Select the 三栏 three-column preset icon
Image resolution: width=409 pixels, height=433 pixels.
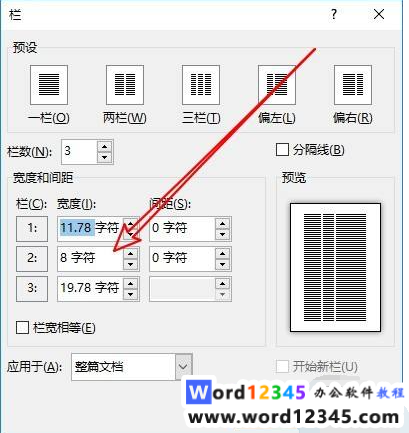coord(201,85)
